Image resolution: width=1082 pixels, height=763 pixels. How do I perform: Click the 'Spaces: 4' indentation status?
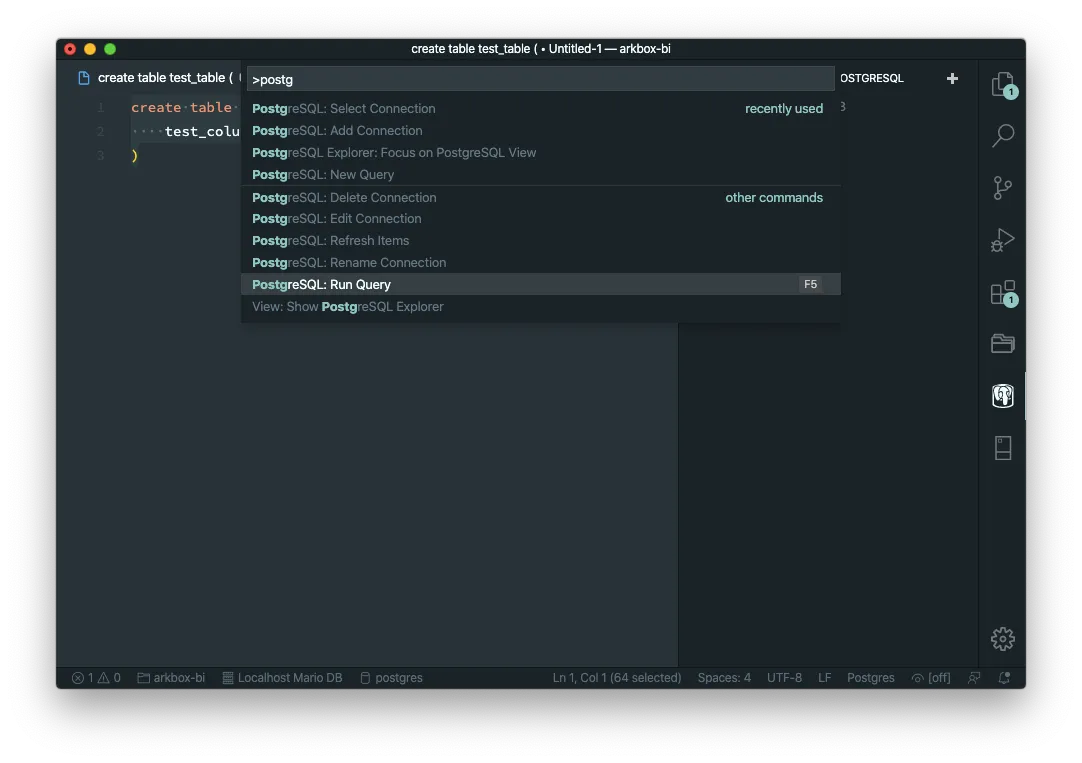(724, 677)
